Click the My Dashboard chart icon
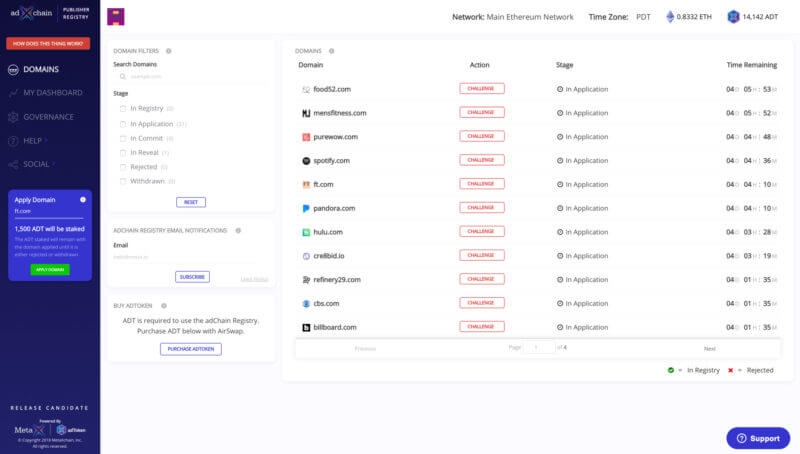Viewport: 800px width, 454px height. point(13,93)
